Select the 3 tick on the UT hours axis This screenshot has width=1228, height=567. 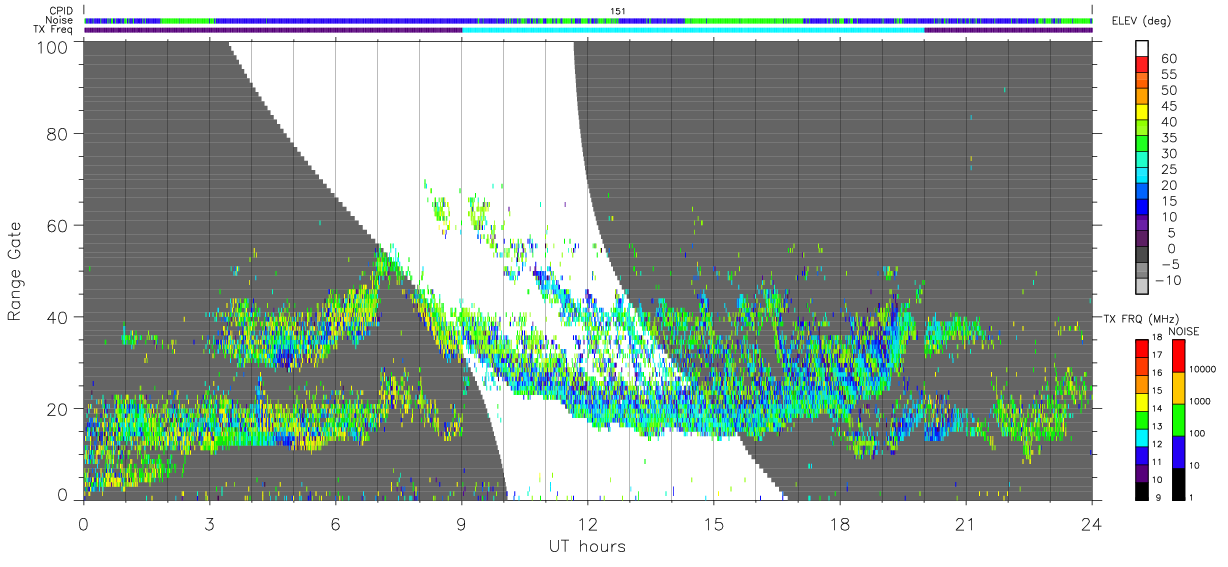[x=209, y=524]
